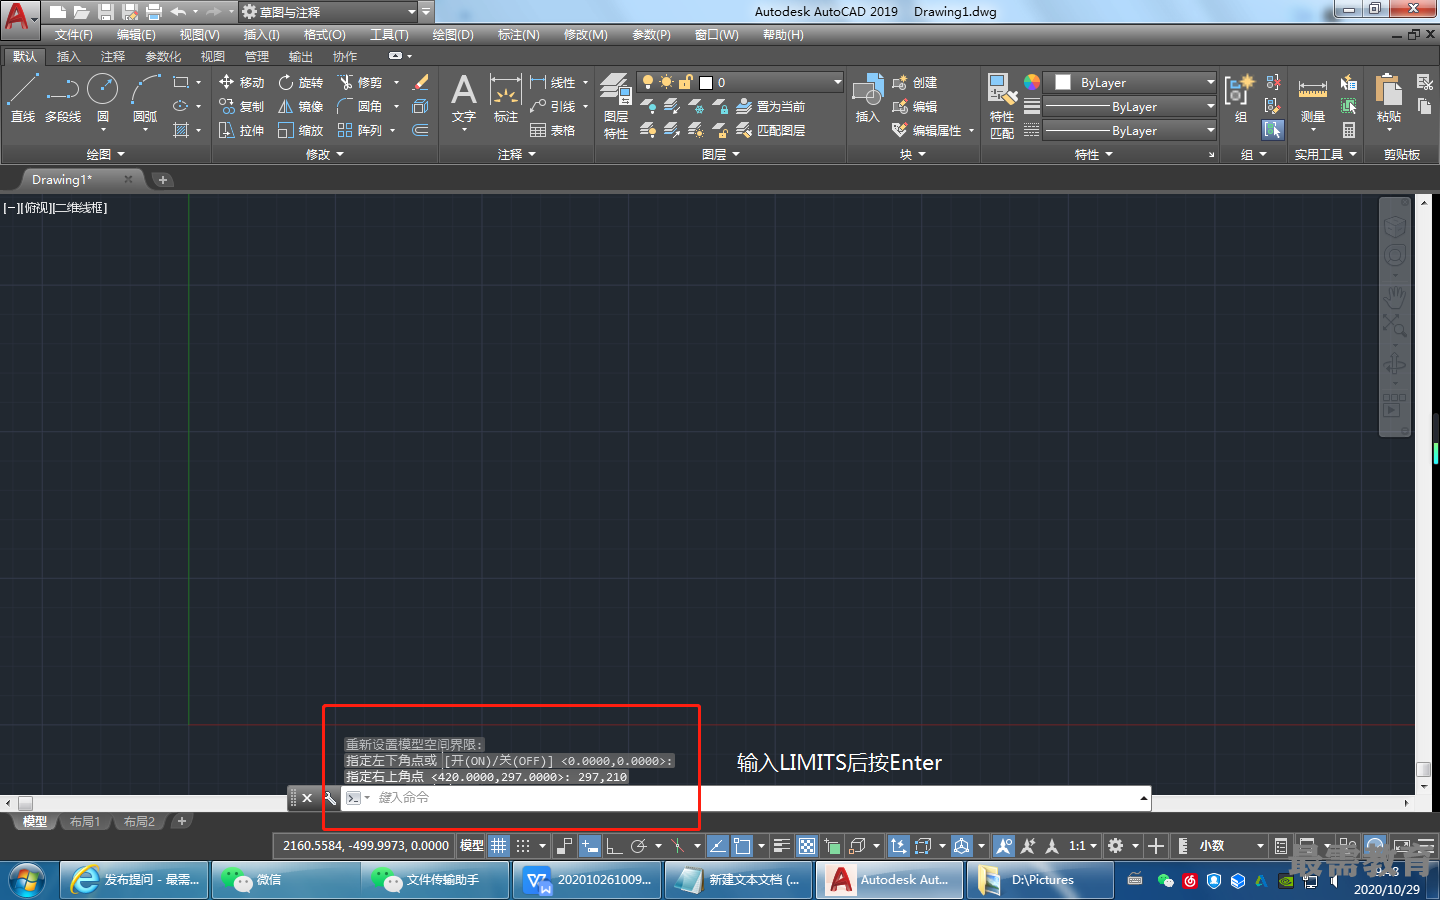The height and width of the screenshot is (900, 1440).
Task: Select the Line (直线) drawing tool
Action: [22, 98]
